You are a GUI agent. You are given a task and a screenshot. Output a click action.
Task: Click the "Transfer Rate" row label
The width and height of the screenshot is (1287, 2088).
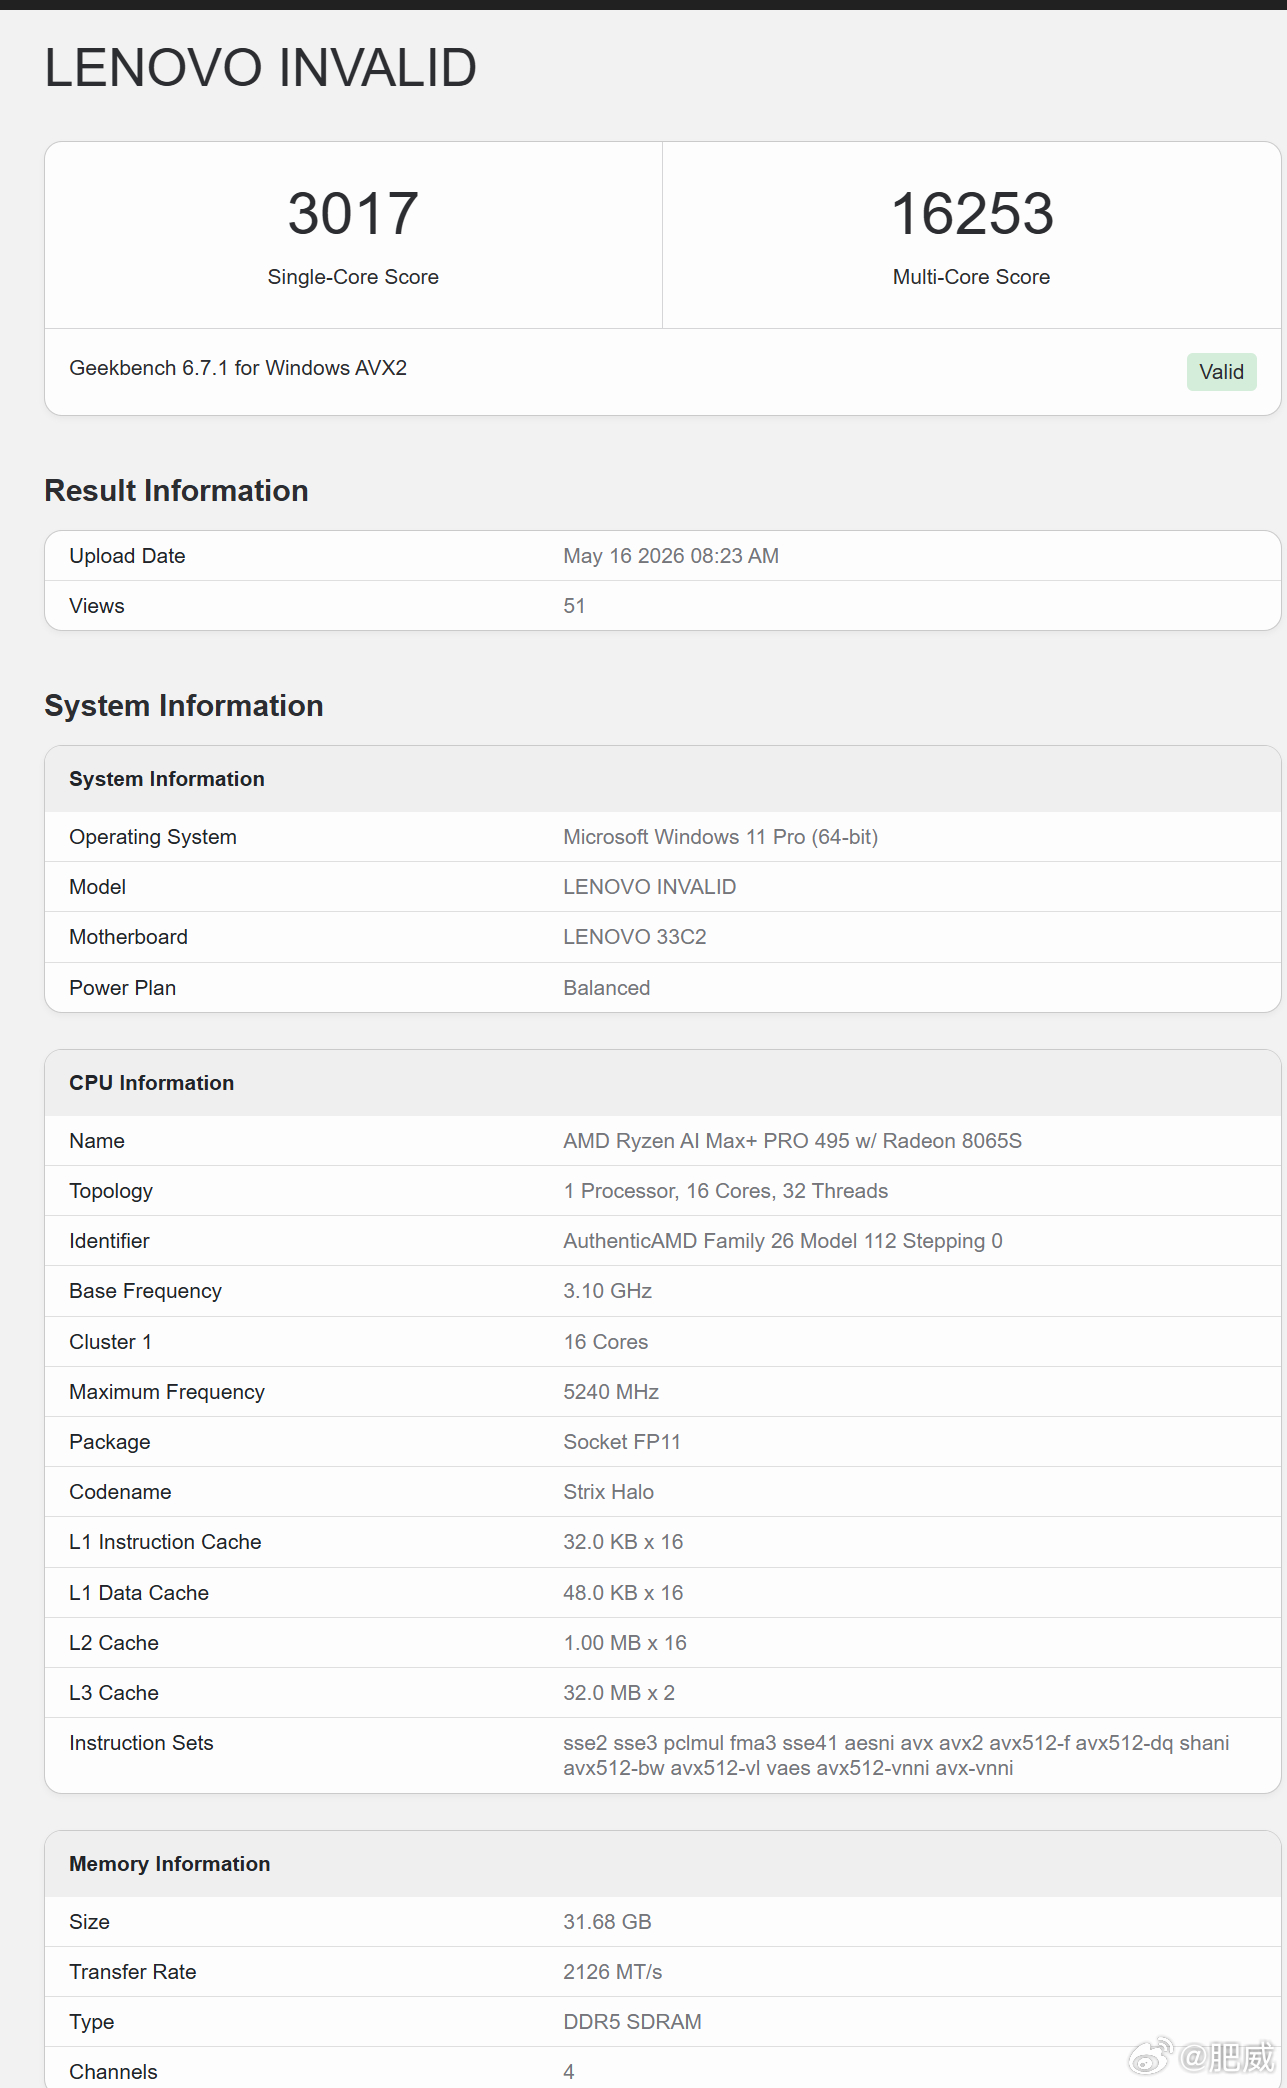coord(132,1972)
